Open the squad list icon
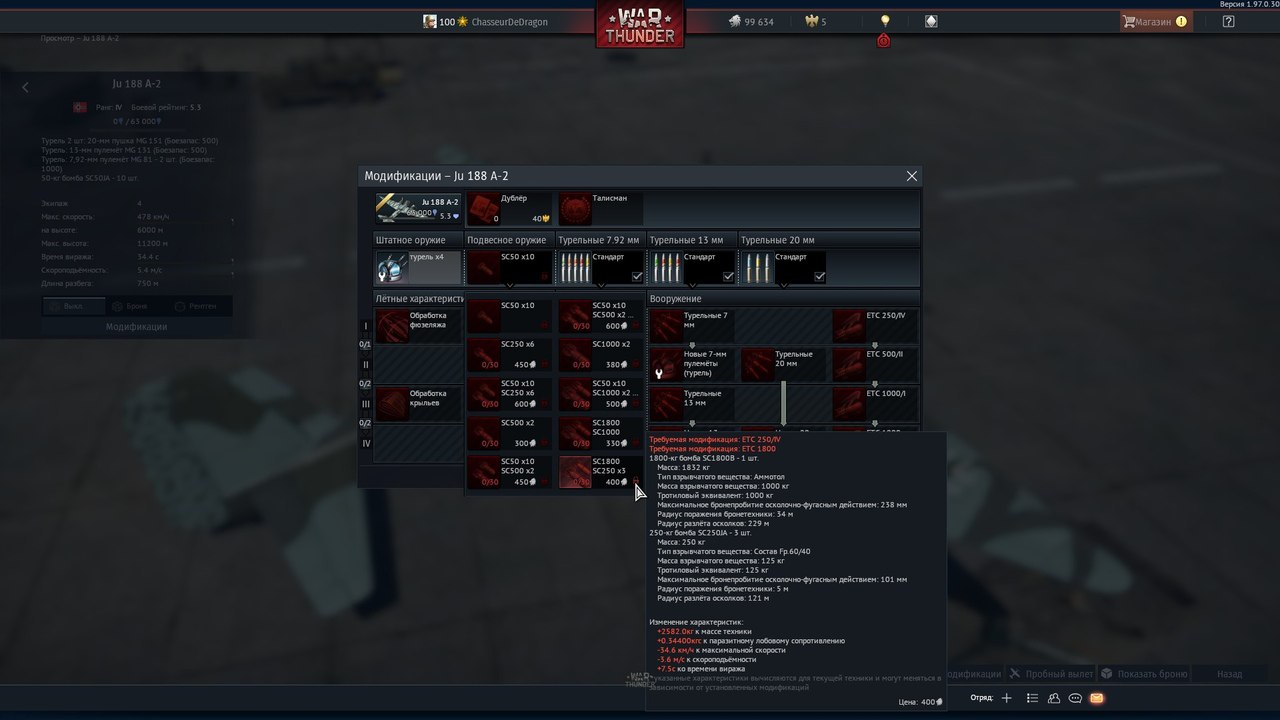The width and height of the screenshot is (1280, 720). click(1033, 698)
